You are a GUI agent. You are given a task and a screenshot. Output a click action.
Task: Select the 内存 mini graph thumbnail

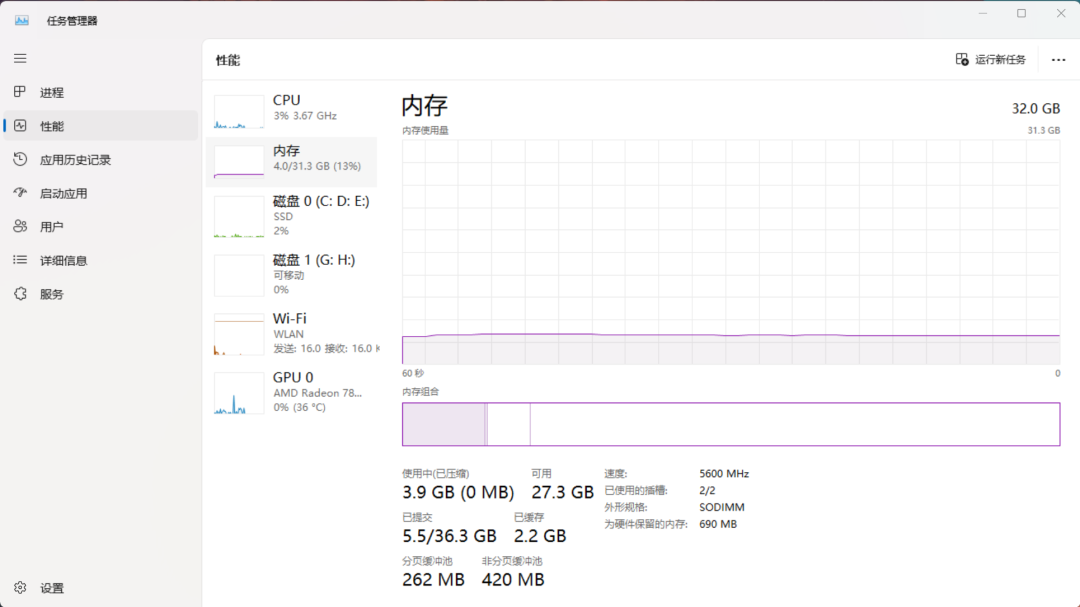(x=239, y=162)
